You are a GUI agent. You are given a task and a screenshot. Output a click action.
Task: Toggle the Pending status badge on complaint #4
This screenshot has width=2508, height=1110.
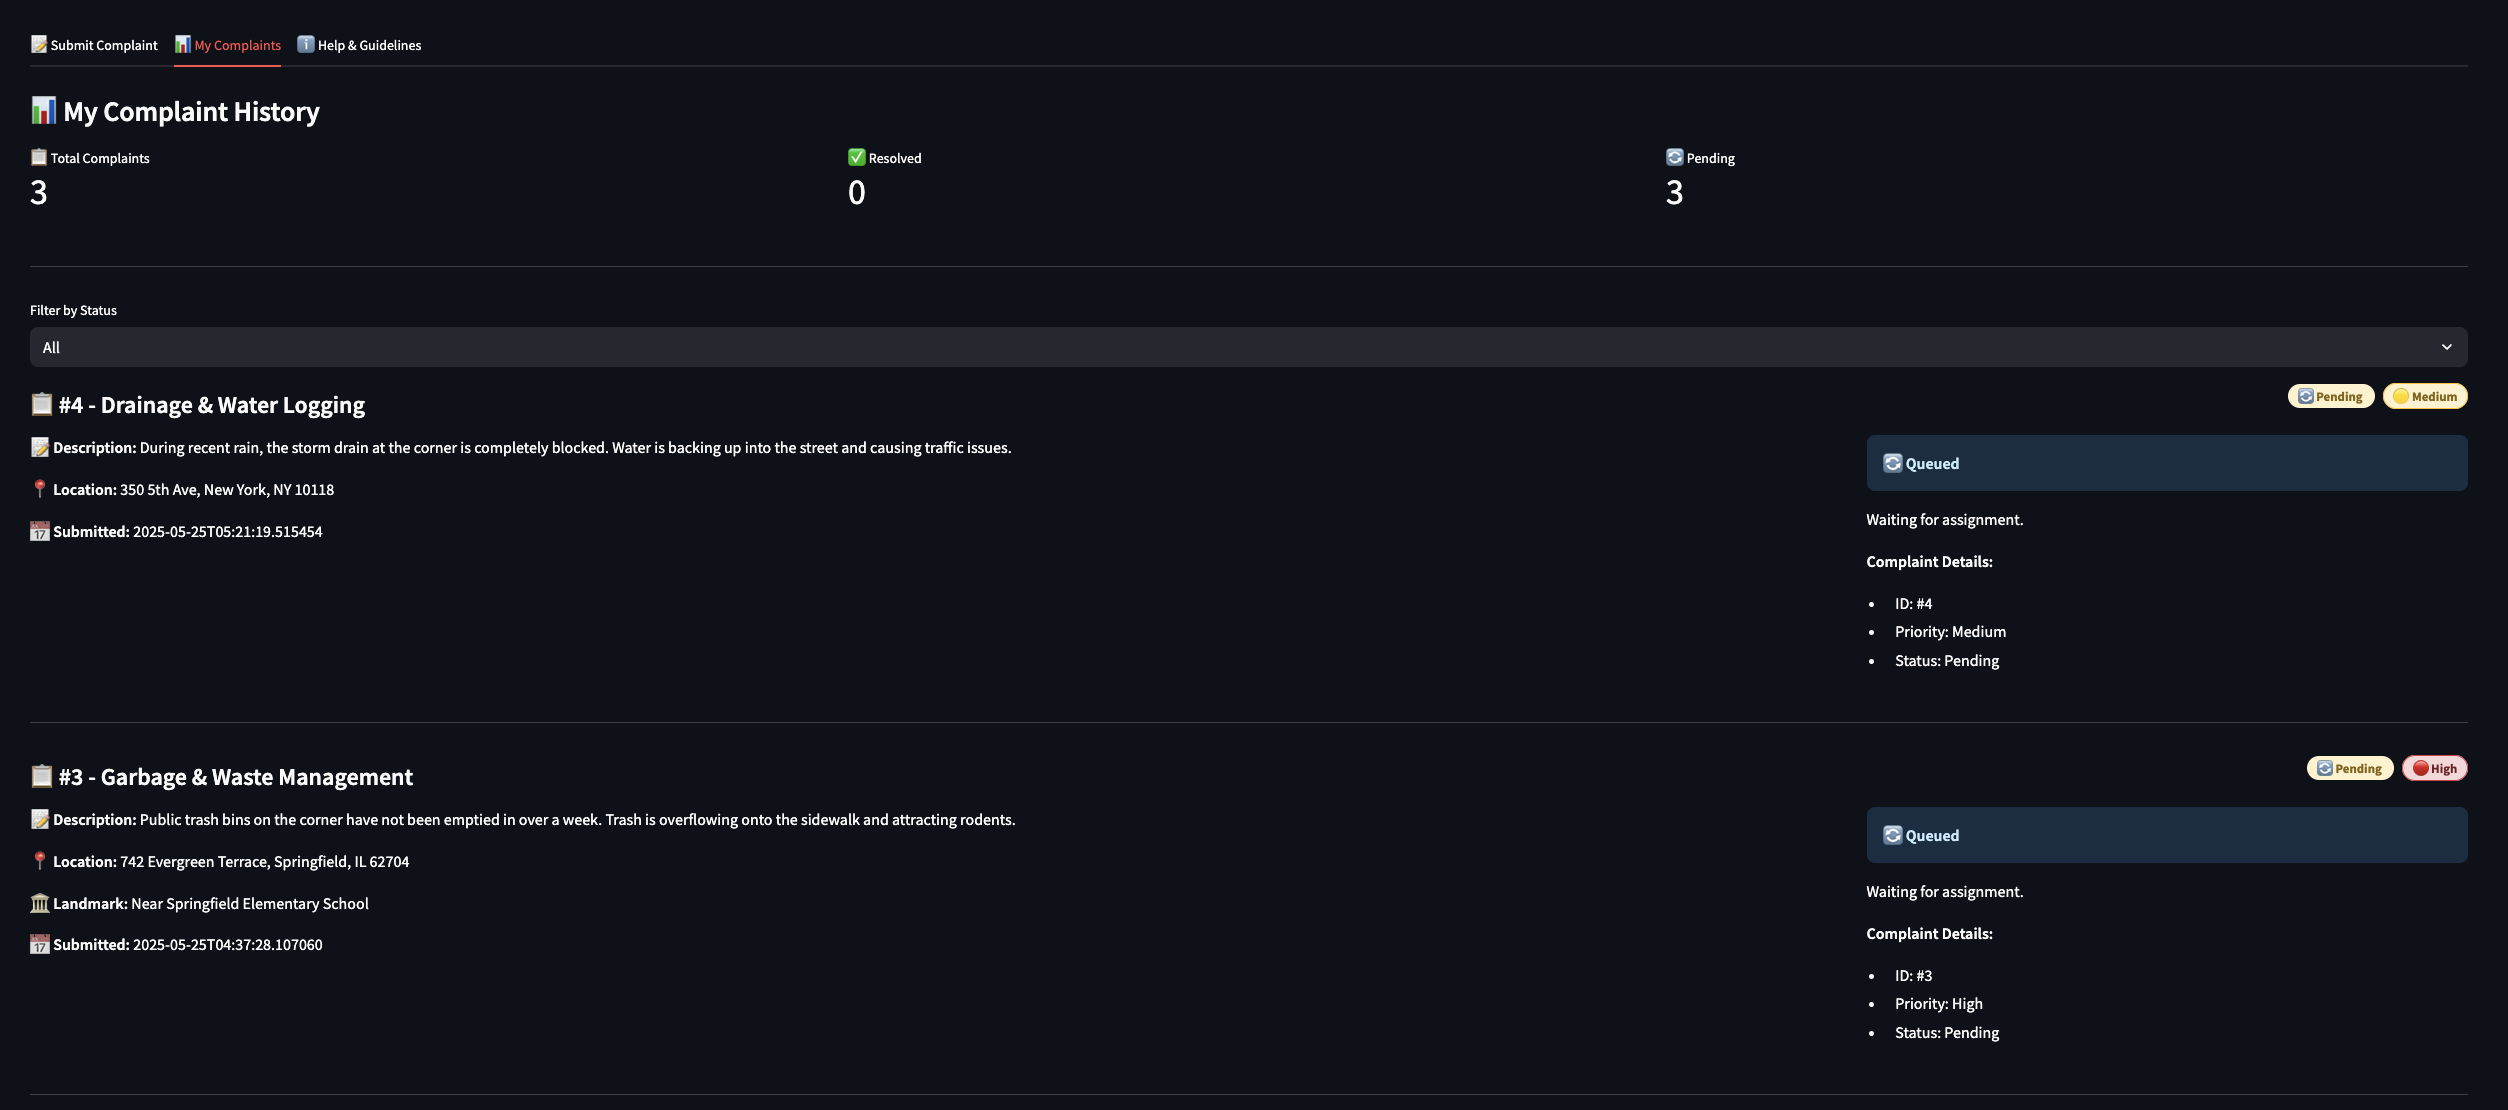tap(2331, 396)
